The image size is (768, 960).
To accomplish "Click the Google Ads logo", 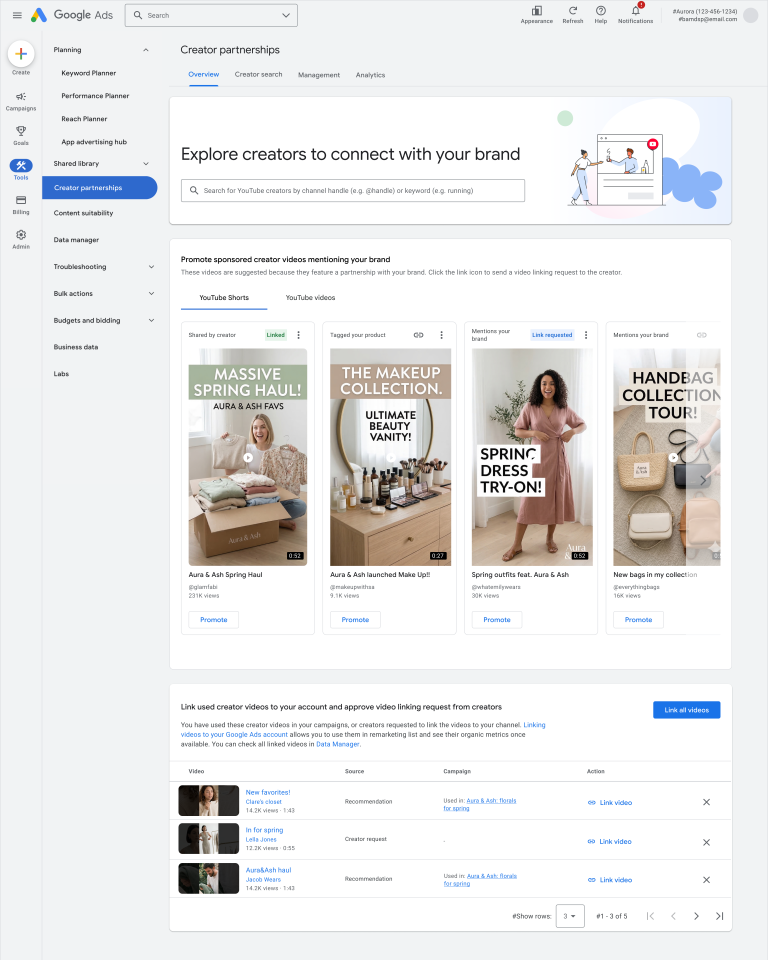I will coord(72,15).
